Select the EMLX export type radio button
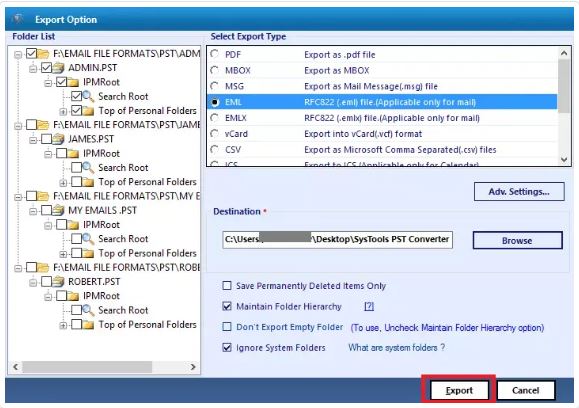The image size is (579, 408). 215,118
